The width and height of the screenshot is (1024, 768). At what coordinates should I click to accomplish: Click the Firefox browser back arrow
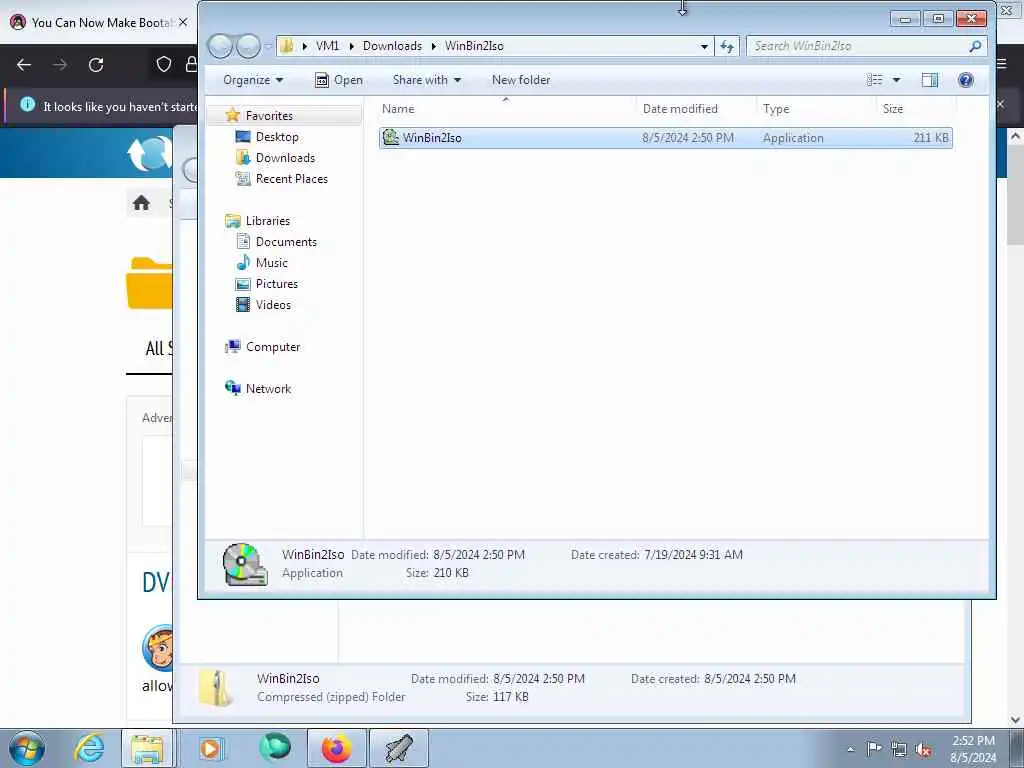click(x=24, y=65)
